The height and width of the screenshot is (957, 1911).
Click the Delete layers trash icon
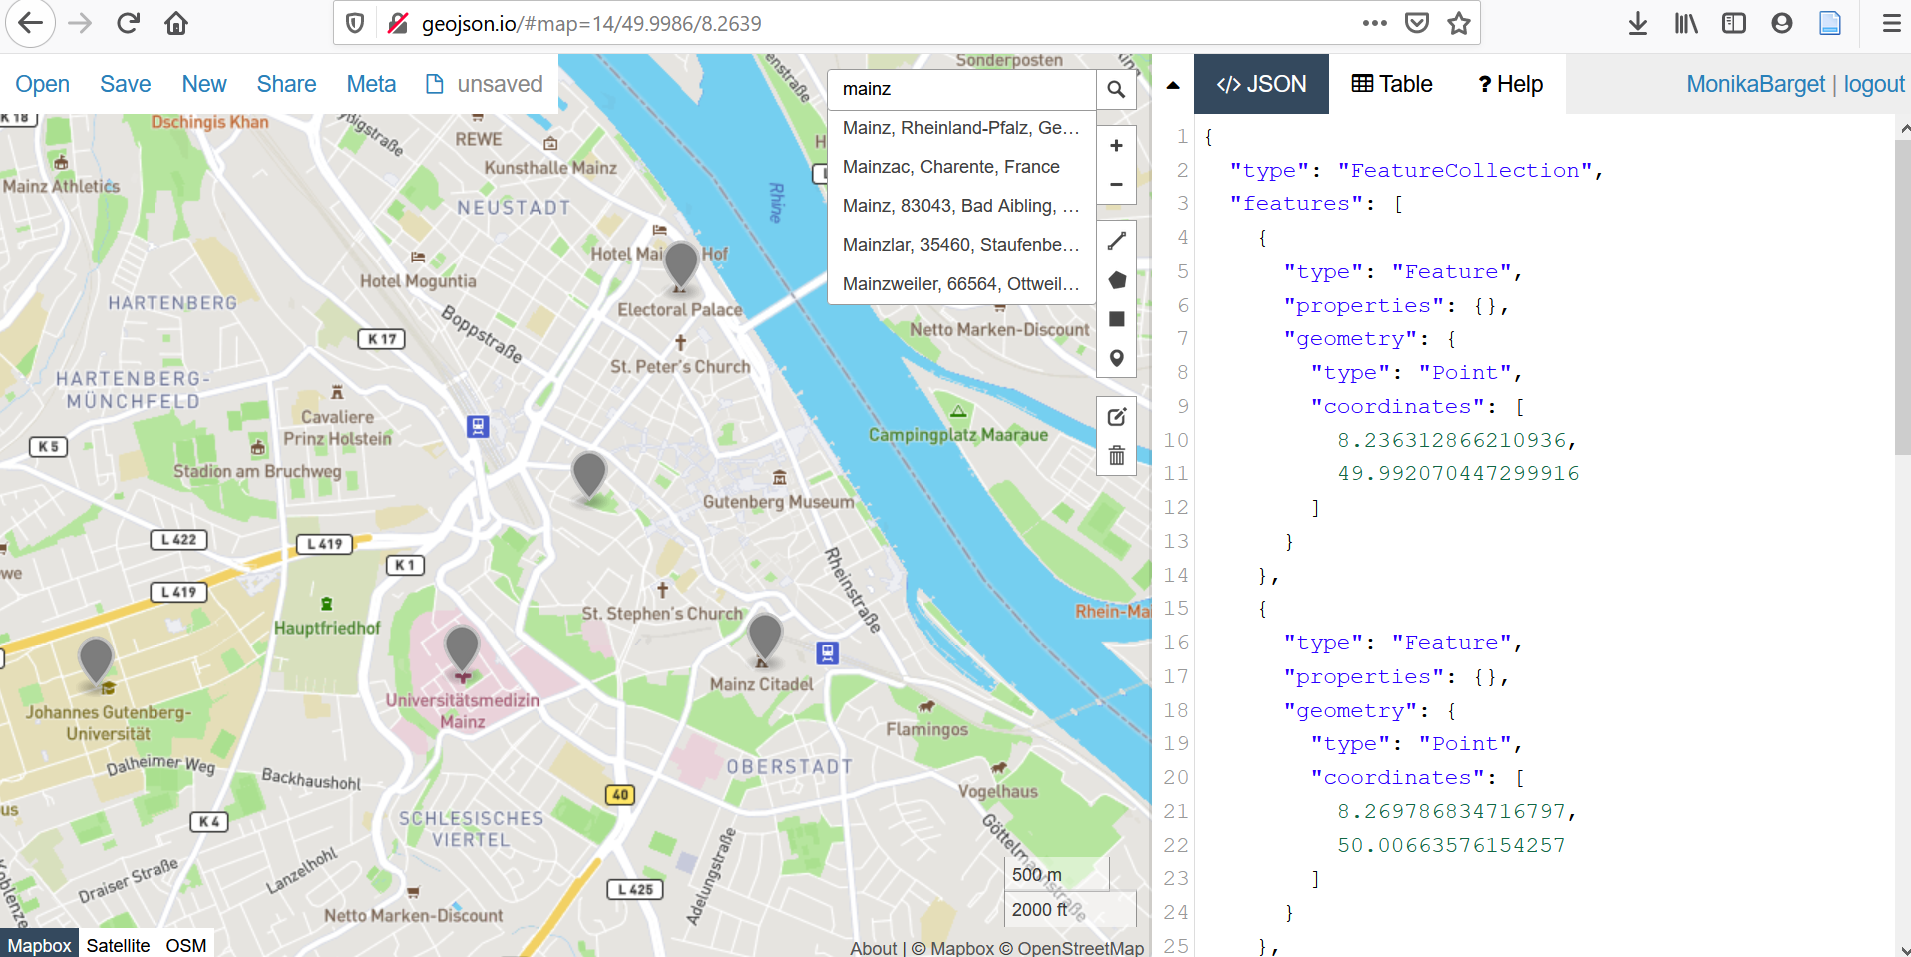(x=1117, y=456)
